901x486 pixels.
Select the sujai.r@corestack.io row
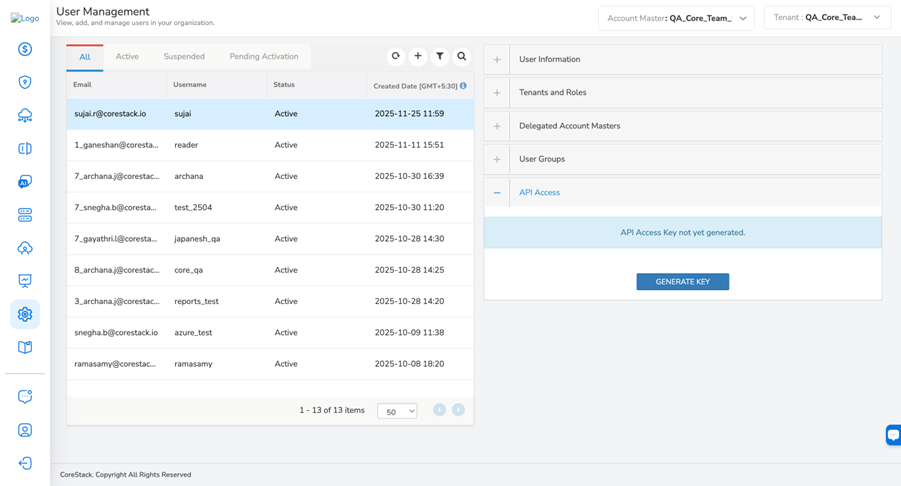[x=270, y=114]
